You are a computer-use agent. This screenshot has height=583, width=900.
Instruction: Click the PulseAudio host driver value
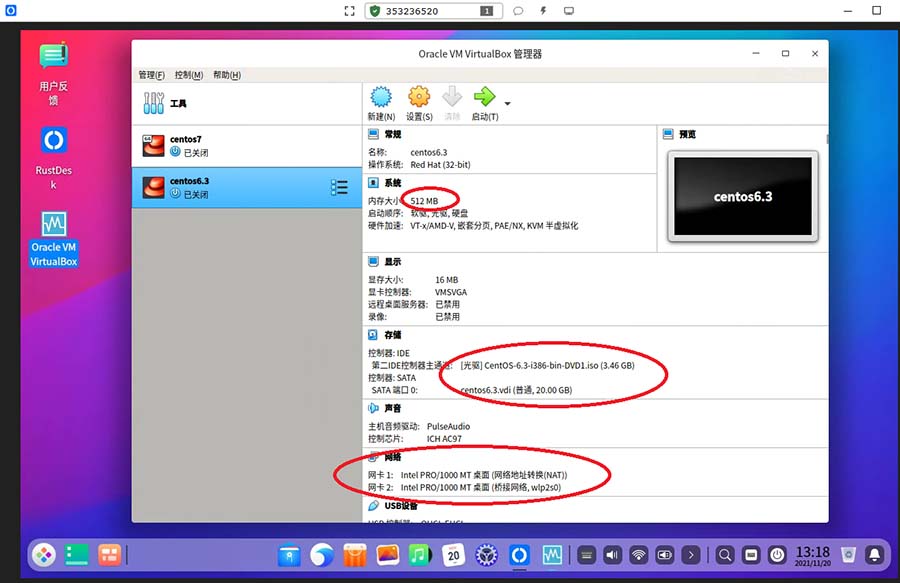click(448, 426)
